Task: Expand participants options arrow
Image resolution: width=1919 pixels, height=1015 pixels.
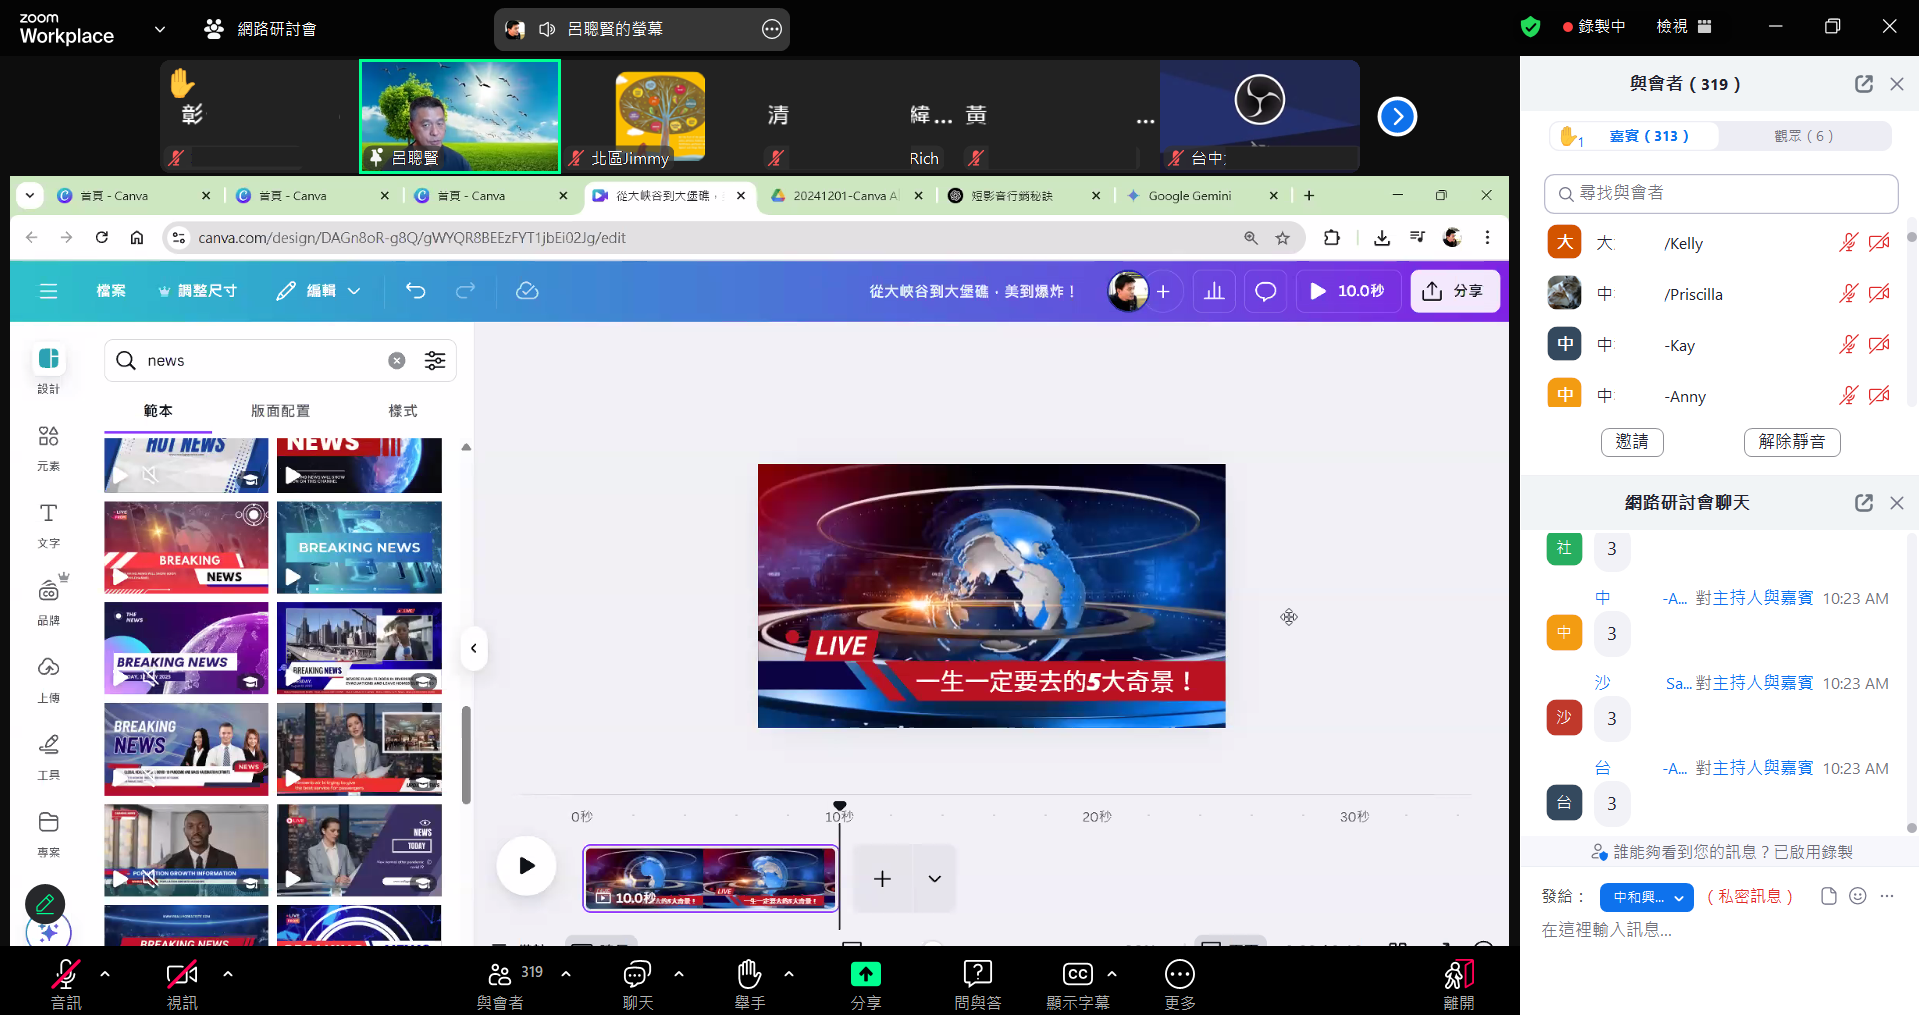Action: [566, 973]
